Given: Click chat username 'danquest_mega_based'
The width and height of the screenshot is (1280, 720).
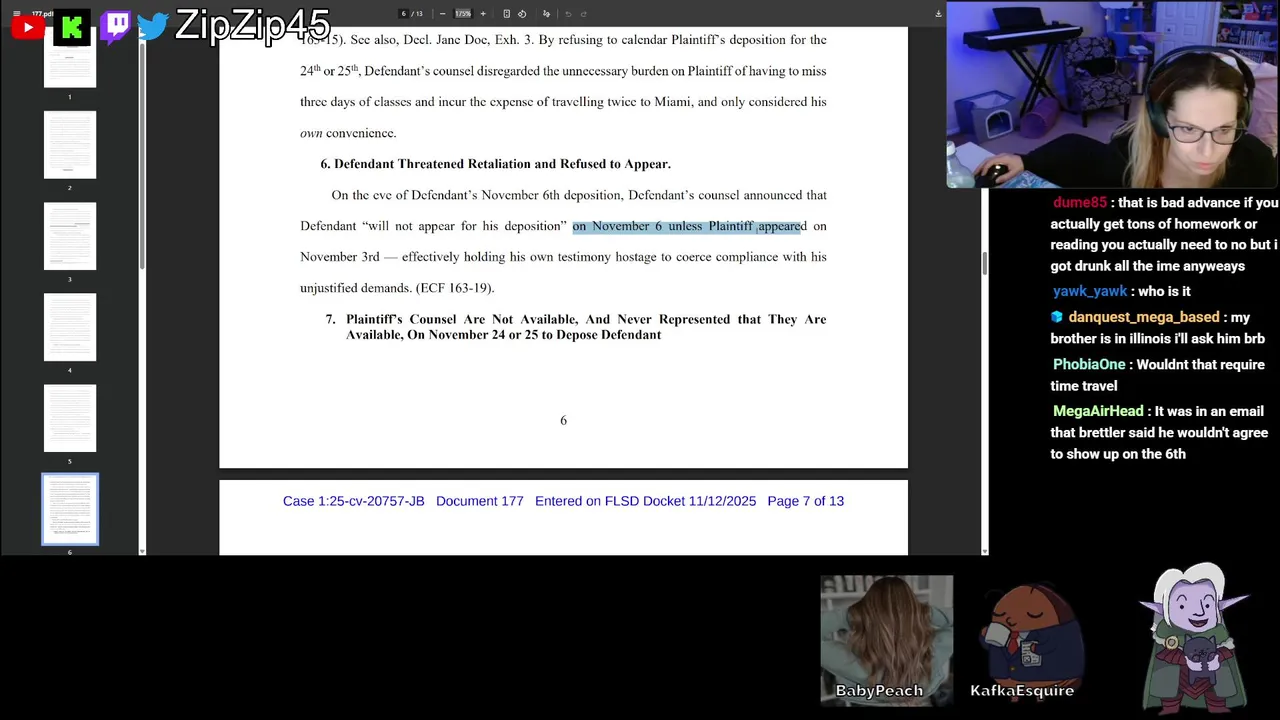Looking at the screenshot, I should click(1144, 317).
